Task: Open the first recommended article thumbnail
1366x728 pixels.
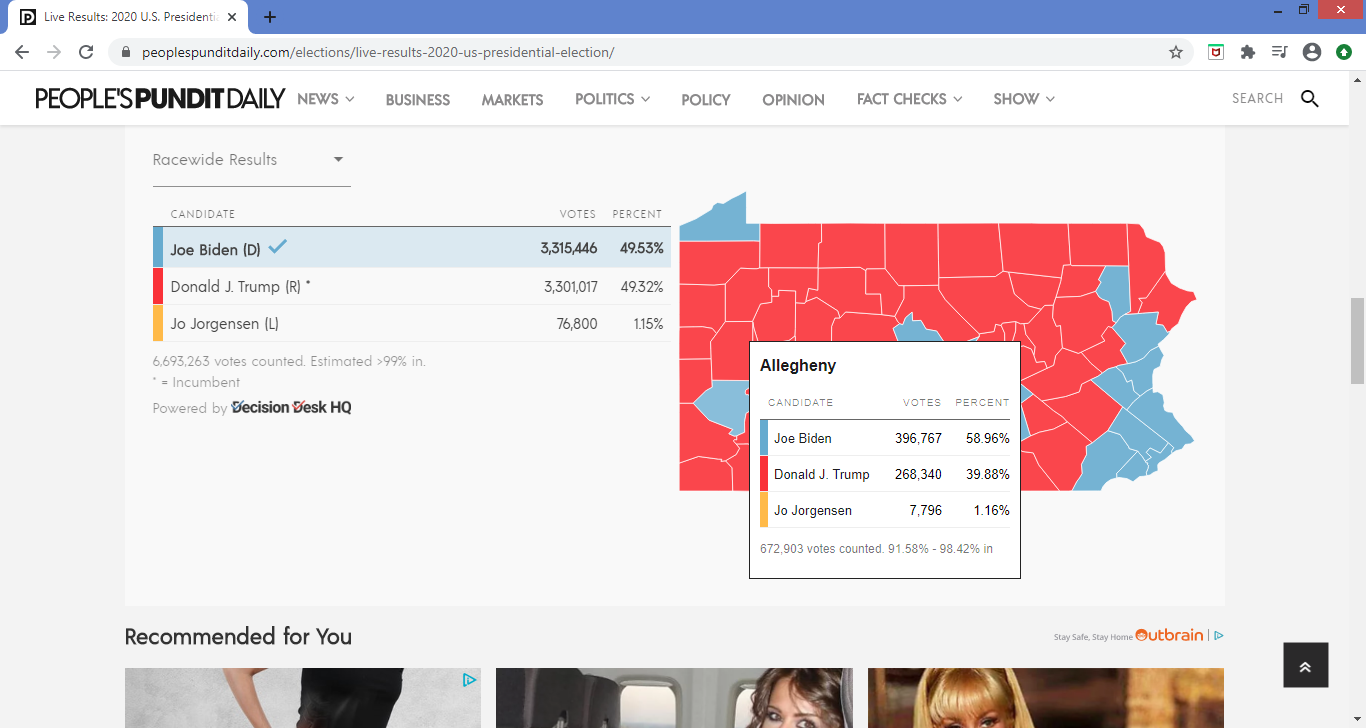Action: (303, 698)
